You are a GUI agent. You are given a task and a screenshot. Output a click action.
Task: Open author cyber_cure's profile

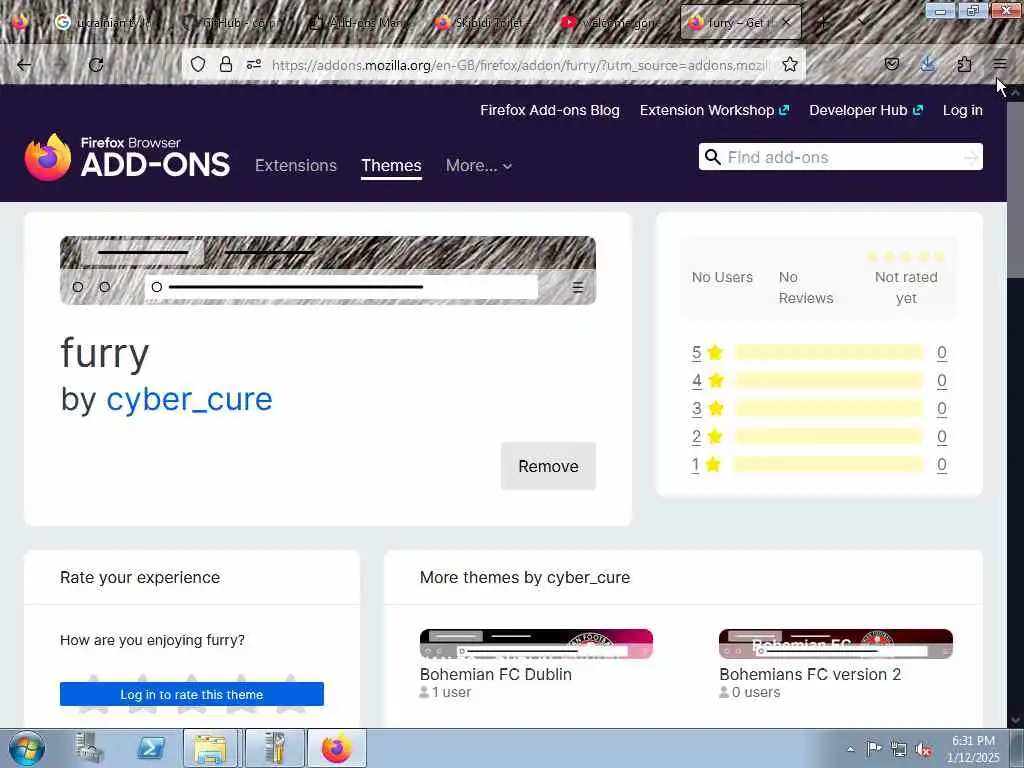point(189,399)
